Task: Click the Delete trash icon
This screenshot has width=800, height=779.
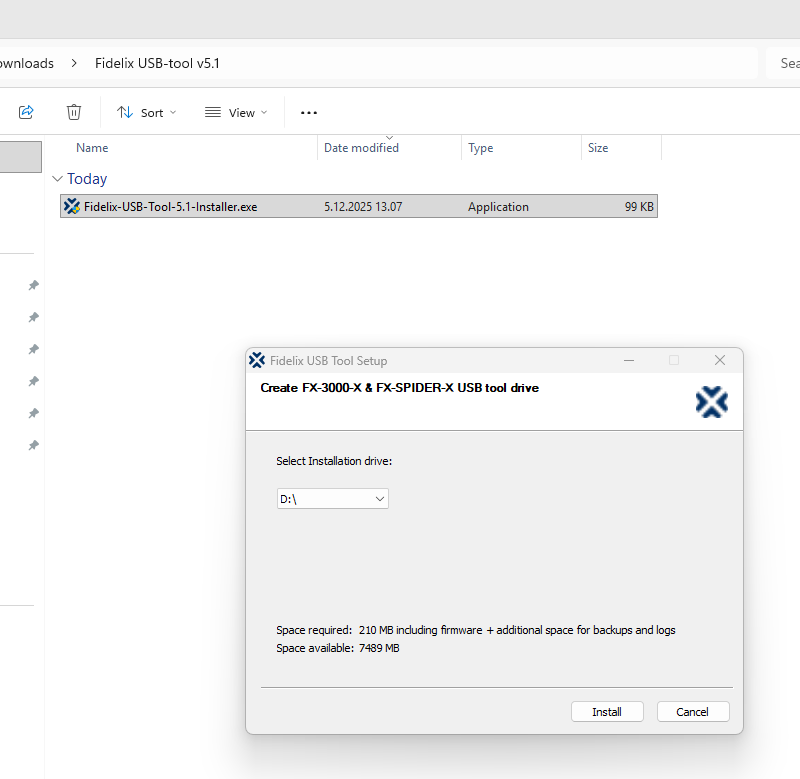Action: [x=74, y=111]
